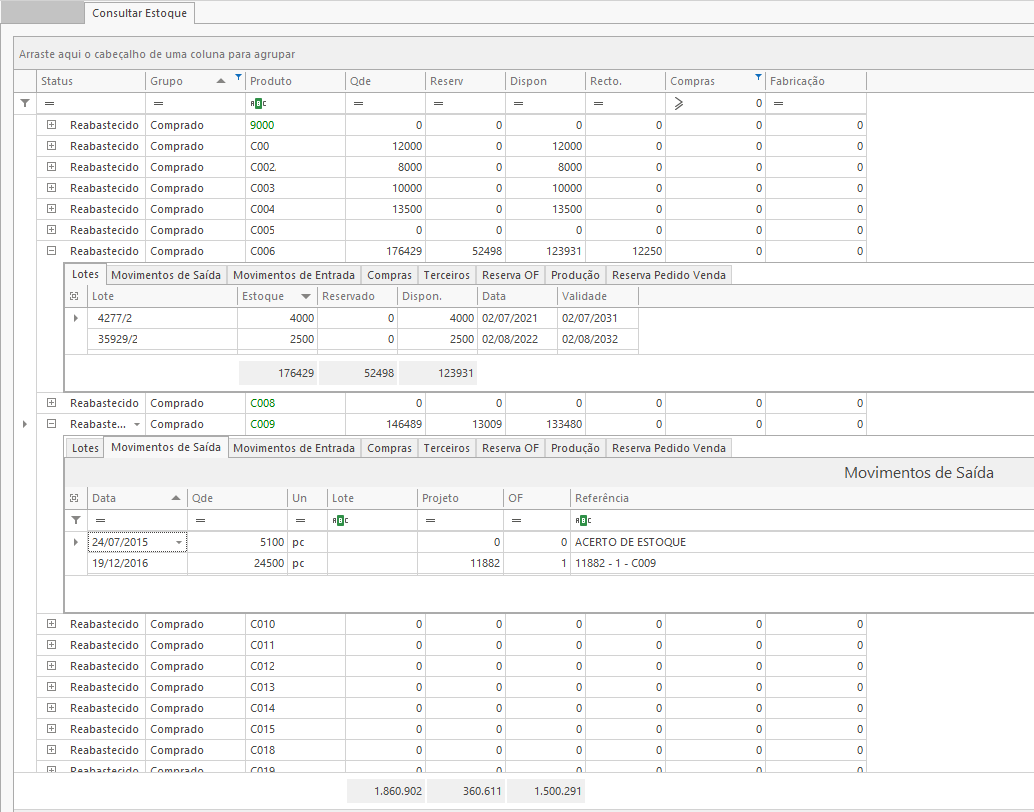This screenshot has width=1034, height=812.
Task: Click the ABC filter operator under Produto
Action: click(x=258, y=103)
